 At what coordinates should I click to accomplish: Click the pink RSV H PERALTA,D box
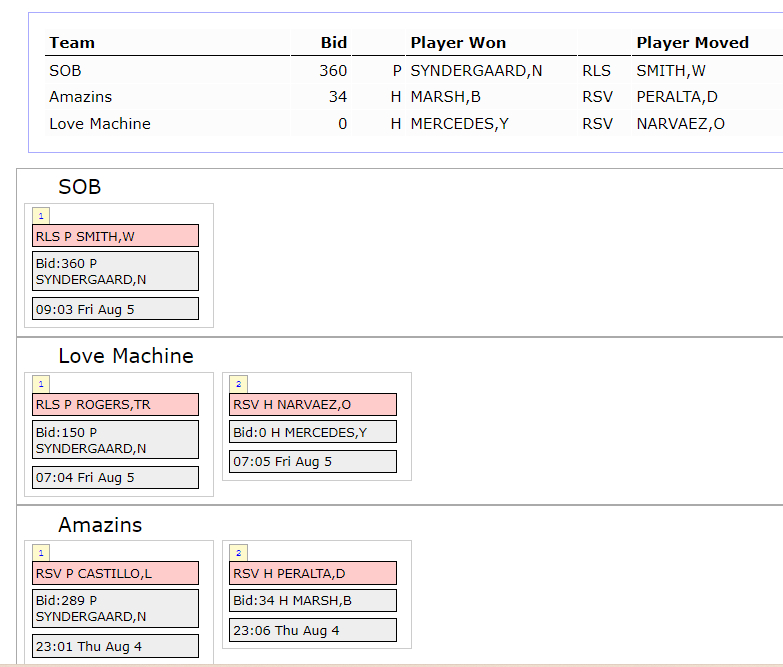point(313,573)
